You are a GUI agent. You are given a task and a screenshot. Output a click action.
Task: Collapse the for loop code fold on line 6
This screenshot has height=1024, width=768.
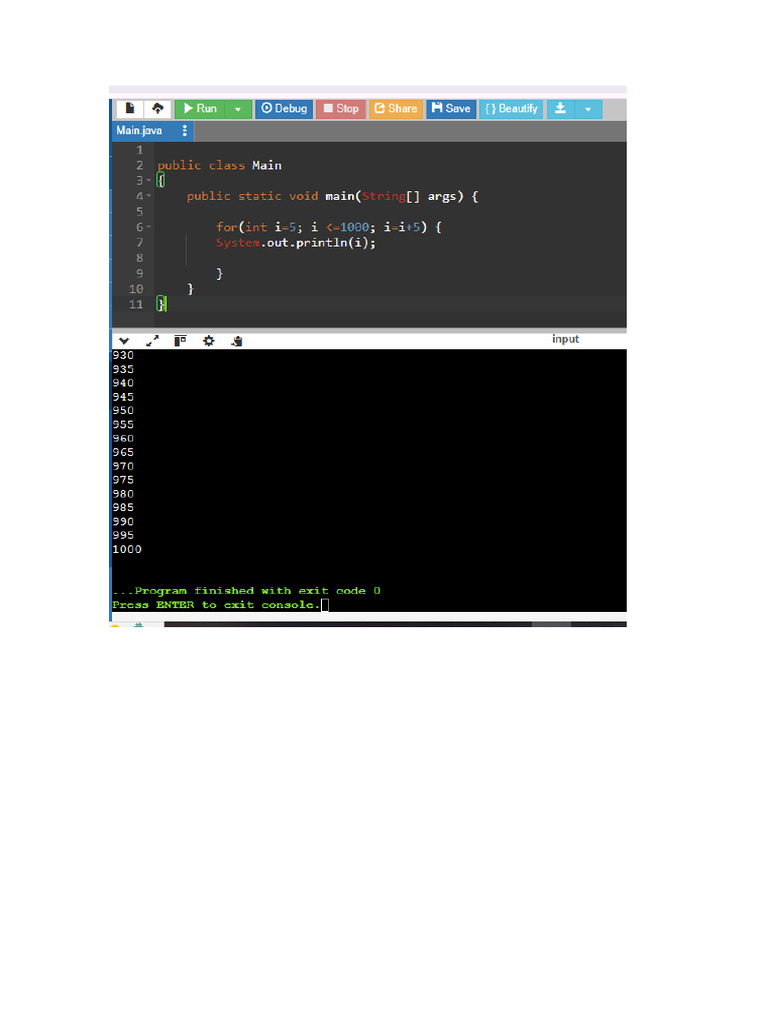pyautogui.click(x=149, y=227)
